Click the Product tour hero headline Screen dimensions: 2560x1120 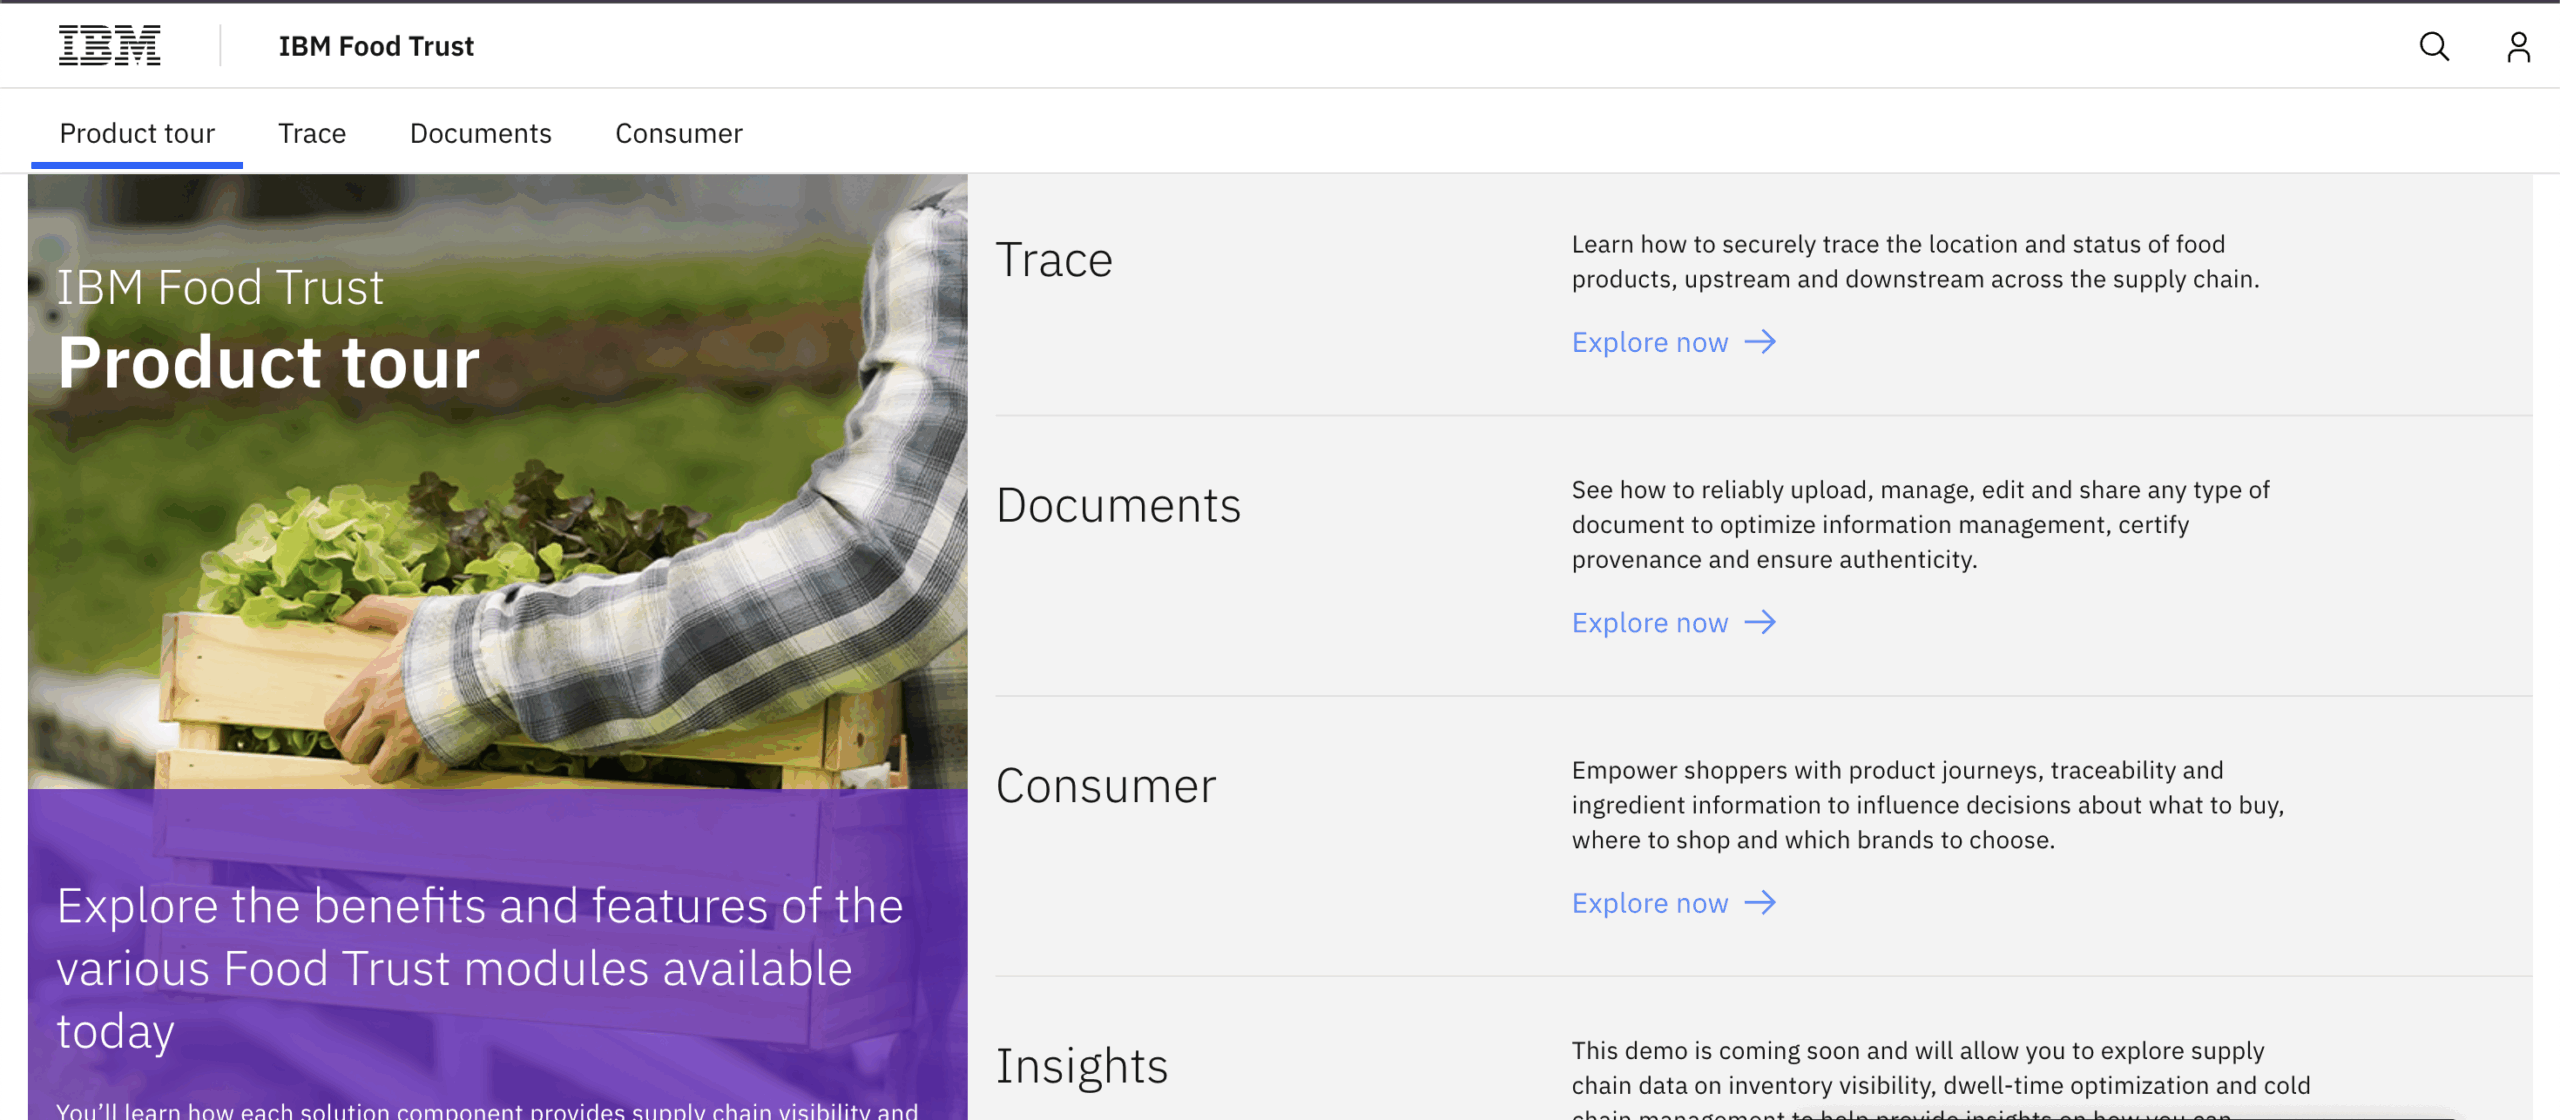[x=268, y=362]
